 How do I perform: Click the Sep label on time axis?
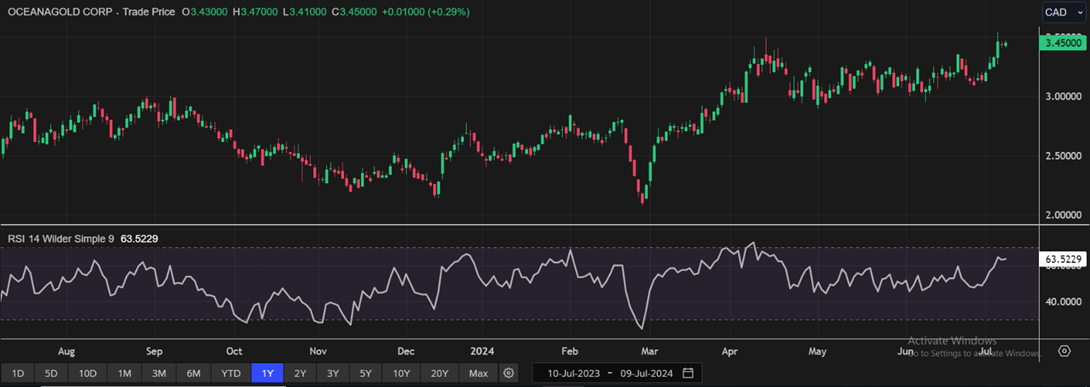(x=154, y=352)
